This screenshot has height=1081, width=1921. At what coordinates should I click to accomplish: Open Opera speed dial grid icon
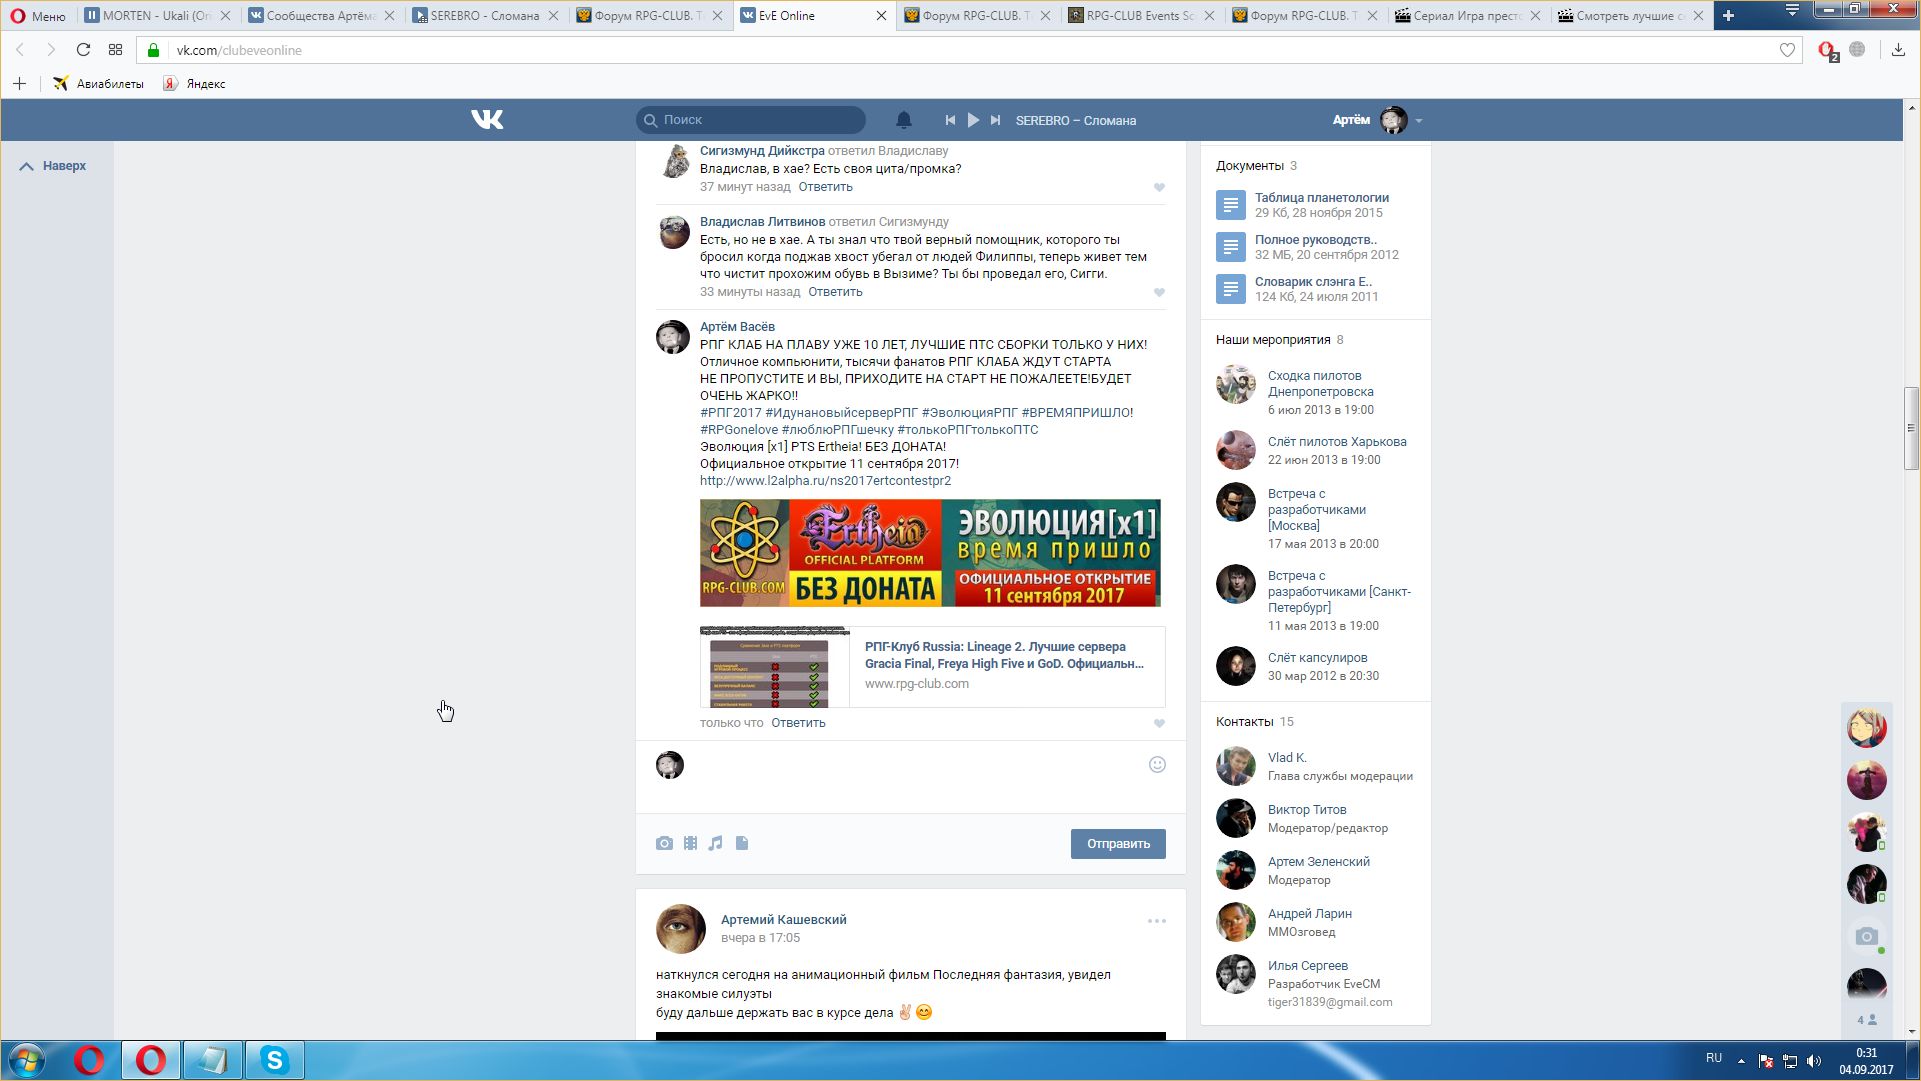[116, 50]
